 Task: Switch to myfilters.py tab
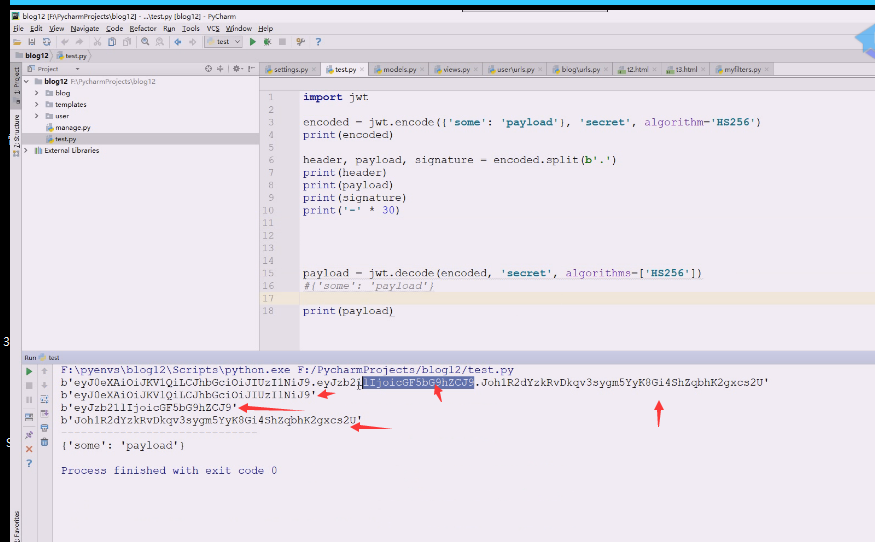click(742, 70)
